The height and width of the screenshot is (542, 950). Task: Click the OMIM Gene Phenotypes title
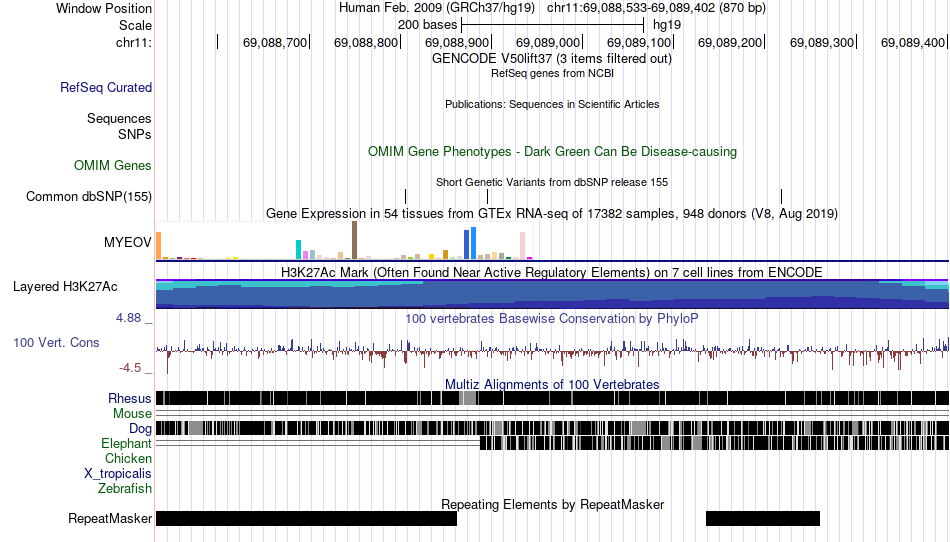coord(552,151)
